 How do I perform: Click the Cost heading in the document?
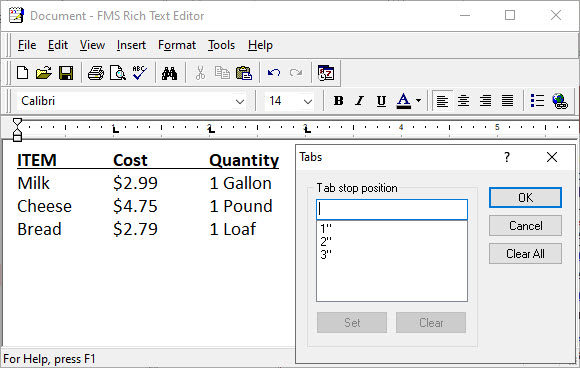click(x=130, y=161)
